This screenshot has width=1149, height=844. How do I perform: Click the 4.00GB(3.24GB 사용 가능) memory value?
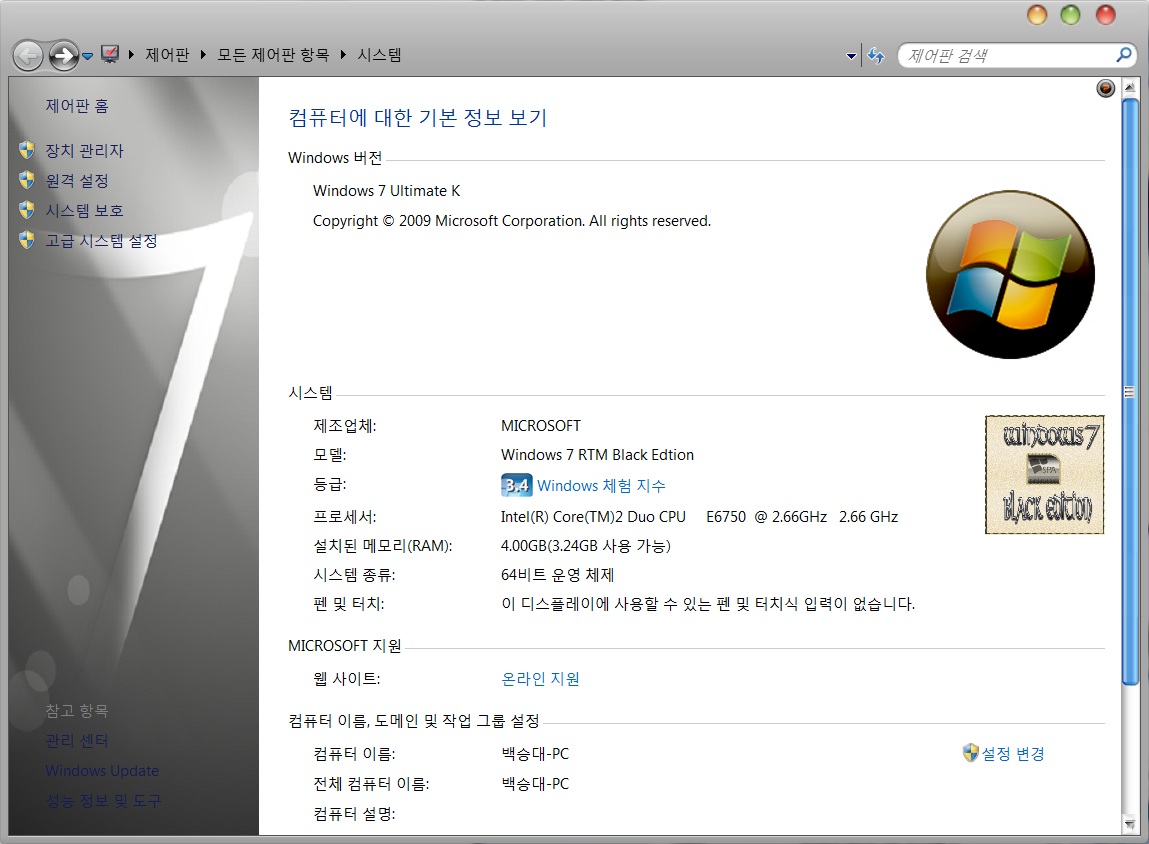(585, 546)
